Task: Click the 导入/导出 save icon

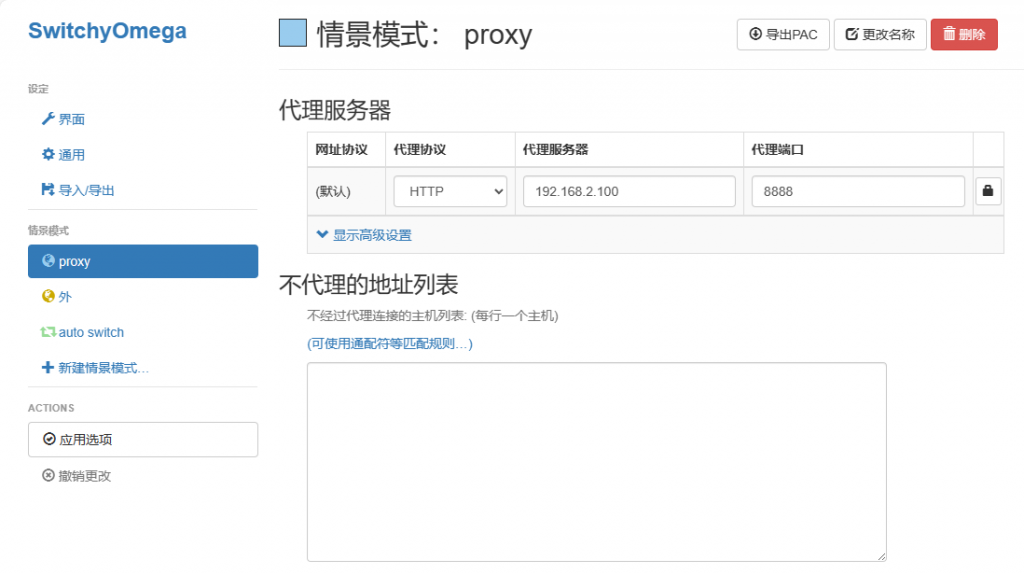Action: [x=47, y=190]
